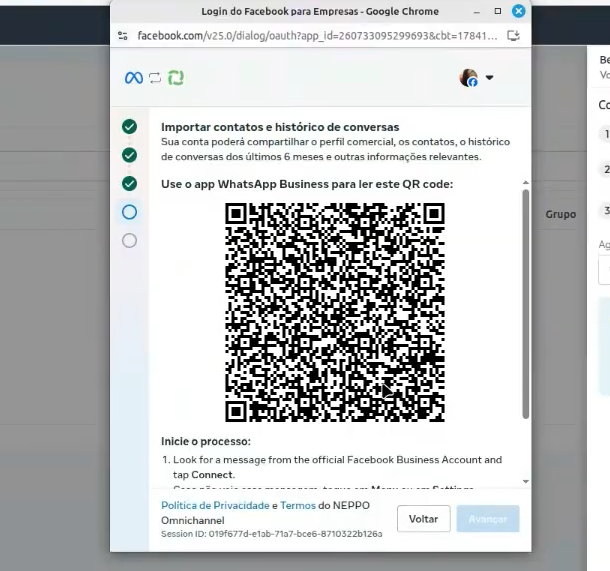Image resolution: width=610 pixels, height=571 pixels.
Task: Open the account switcher dropdown arrow
Action: click(x=489, y=77)
